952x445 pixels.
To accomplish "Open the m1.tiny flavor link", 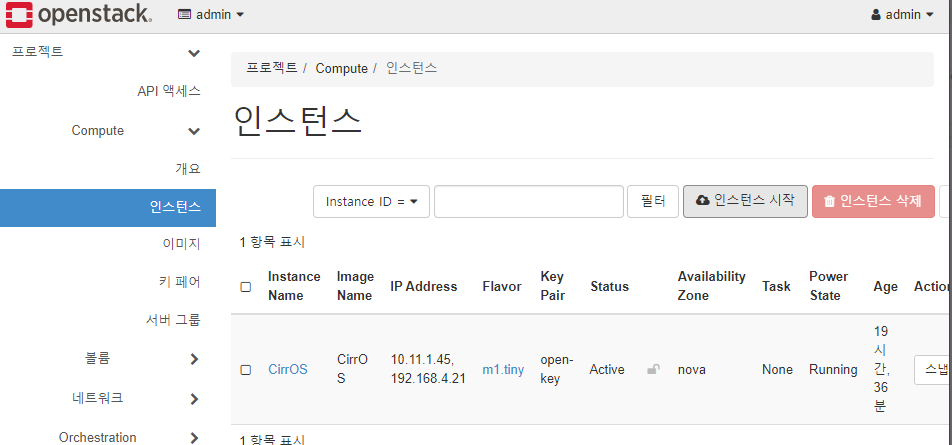I will click(x=503, y=370).
